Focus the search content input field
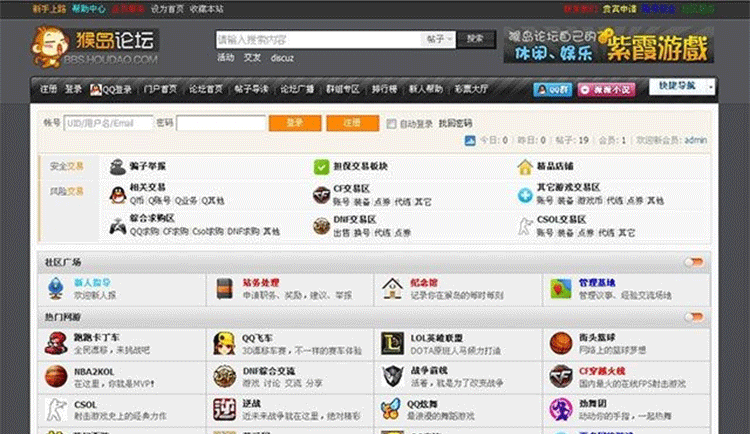Viewport: 750px width, 434px height. point(318,40)
